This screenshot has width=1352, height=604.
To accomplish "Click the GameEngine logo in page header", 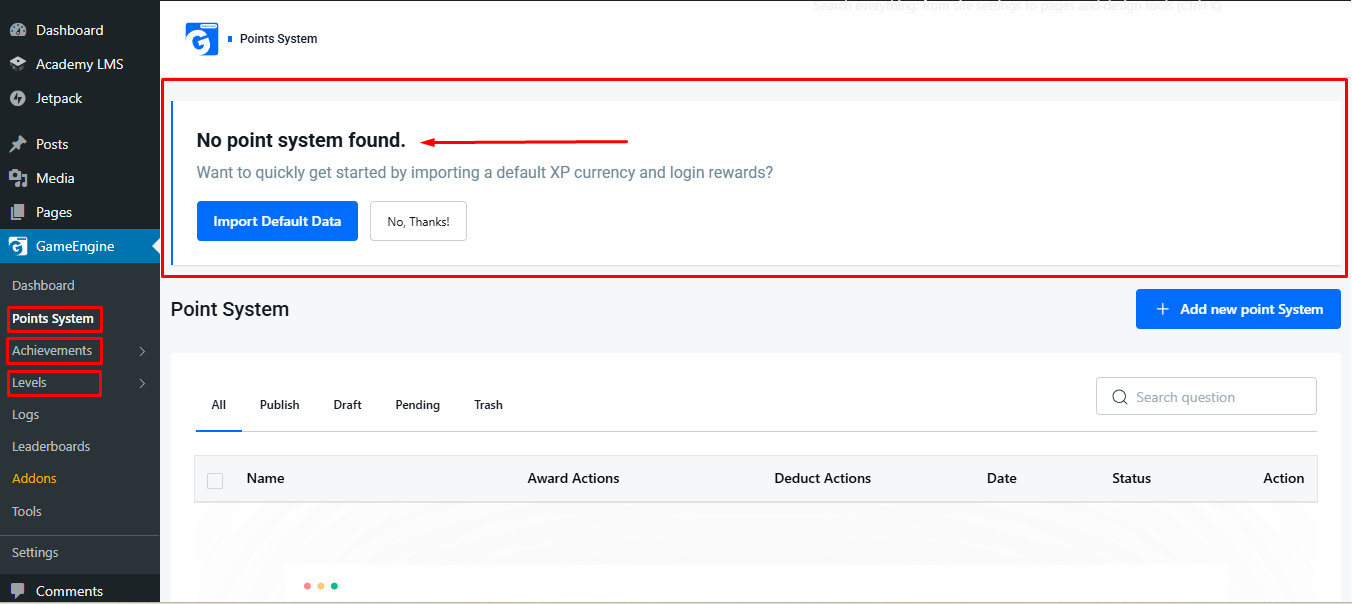I will (x=202, y=39).
